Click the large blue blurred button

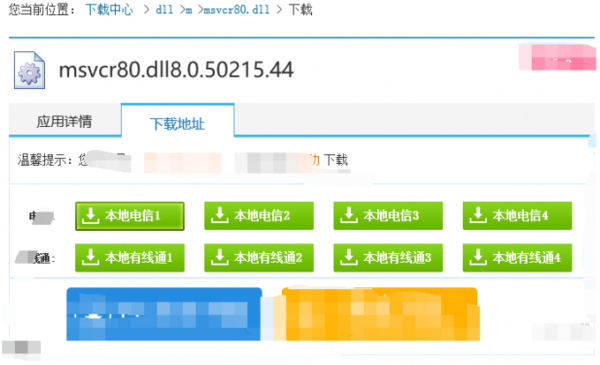pyautogui.click(x=164, y=314)
